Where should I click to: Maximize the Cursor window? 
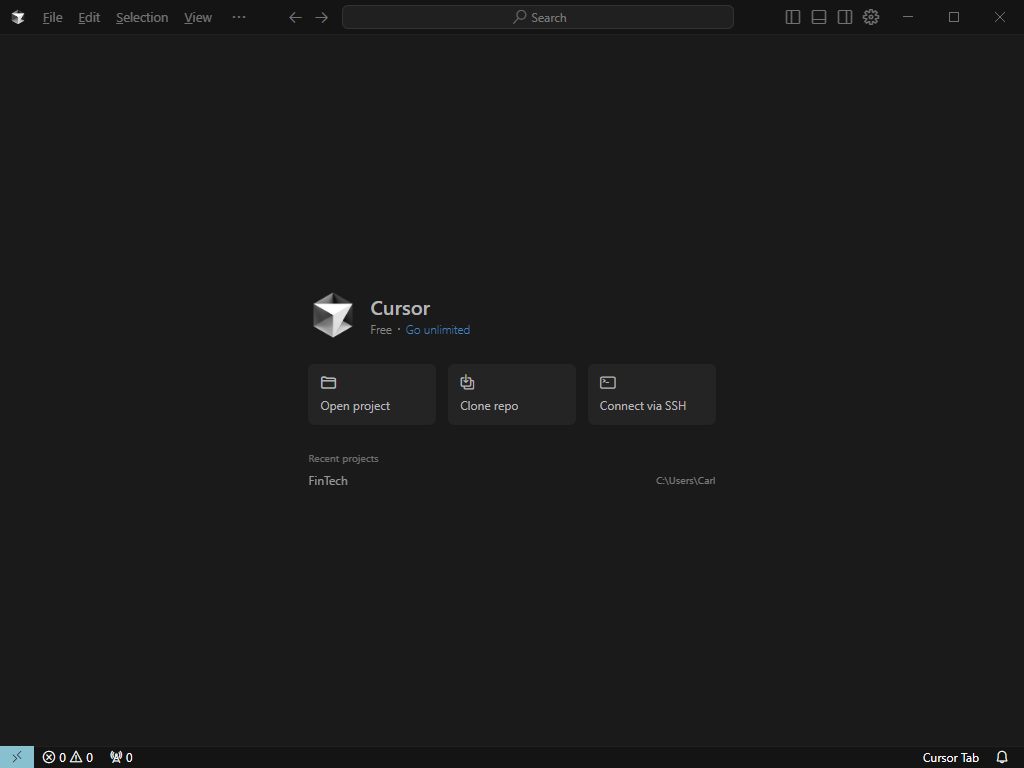click(x=954, y=17)
